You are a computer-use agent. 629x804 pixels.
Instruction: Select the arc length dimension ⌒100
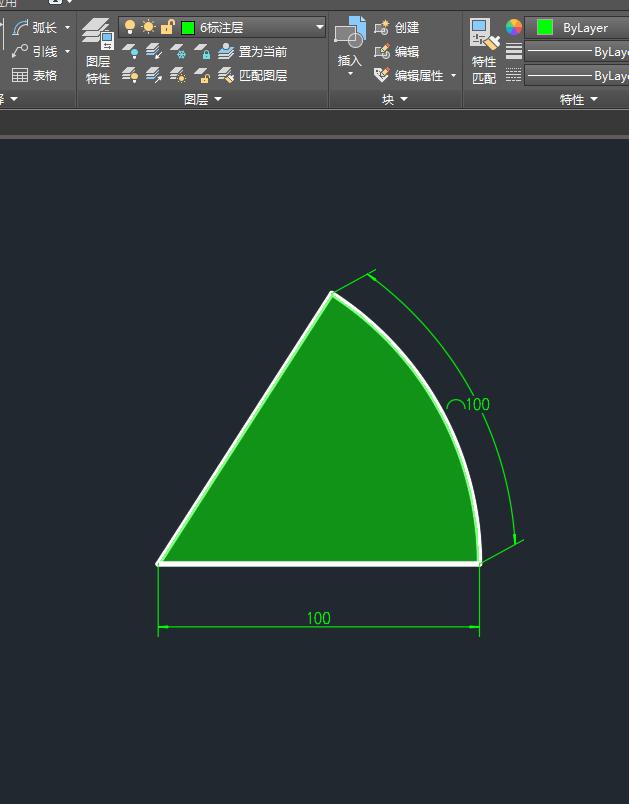point(468,404)
